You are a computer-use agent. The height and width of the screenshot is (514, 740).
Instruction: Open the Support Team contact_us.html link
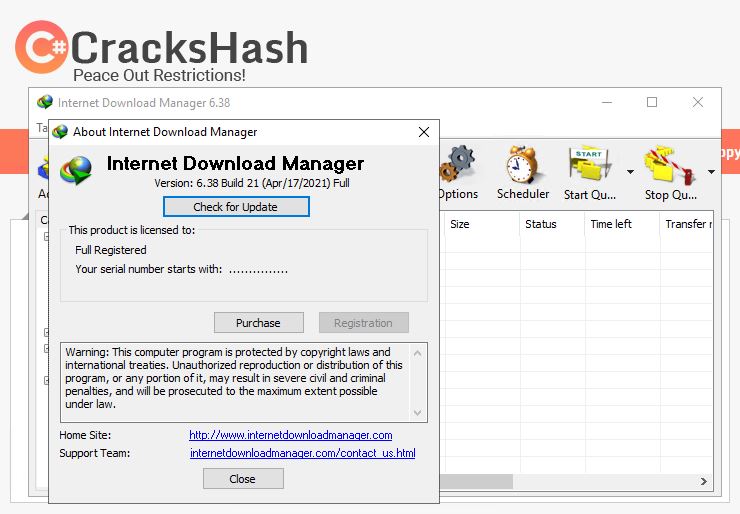303,453
